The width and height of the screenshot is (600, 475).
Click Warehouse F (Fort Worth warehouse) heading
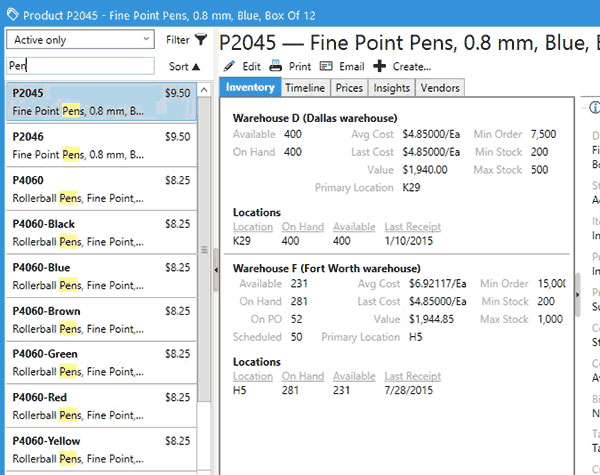[x=326, y=268]
